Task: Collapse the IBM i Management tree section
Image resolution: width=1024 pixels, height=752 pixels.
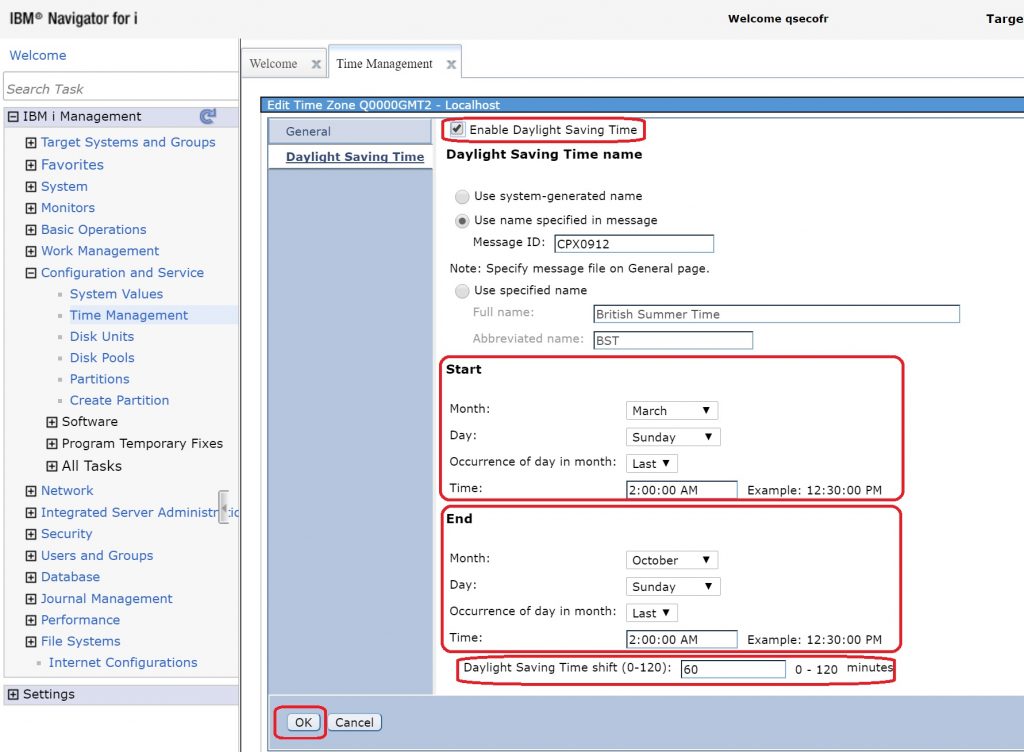Action: pyautogui.click(x=13, y=117)
